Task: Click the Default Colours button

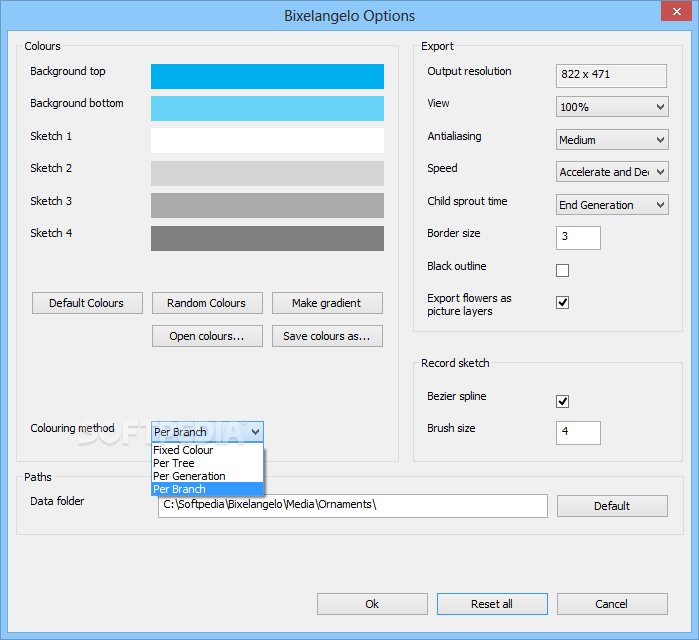Action: [x=87, y=303]
